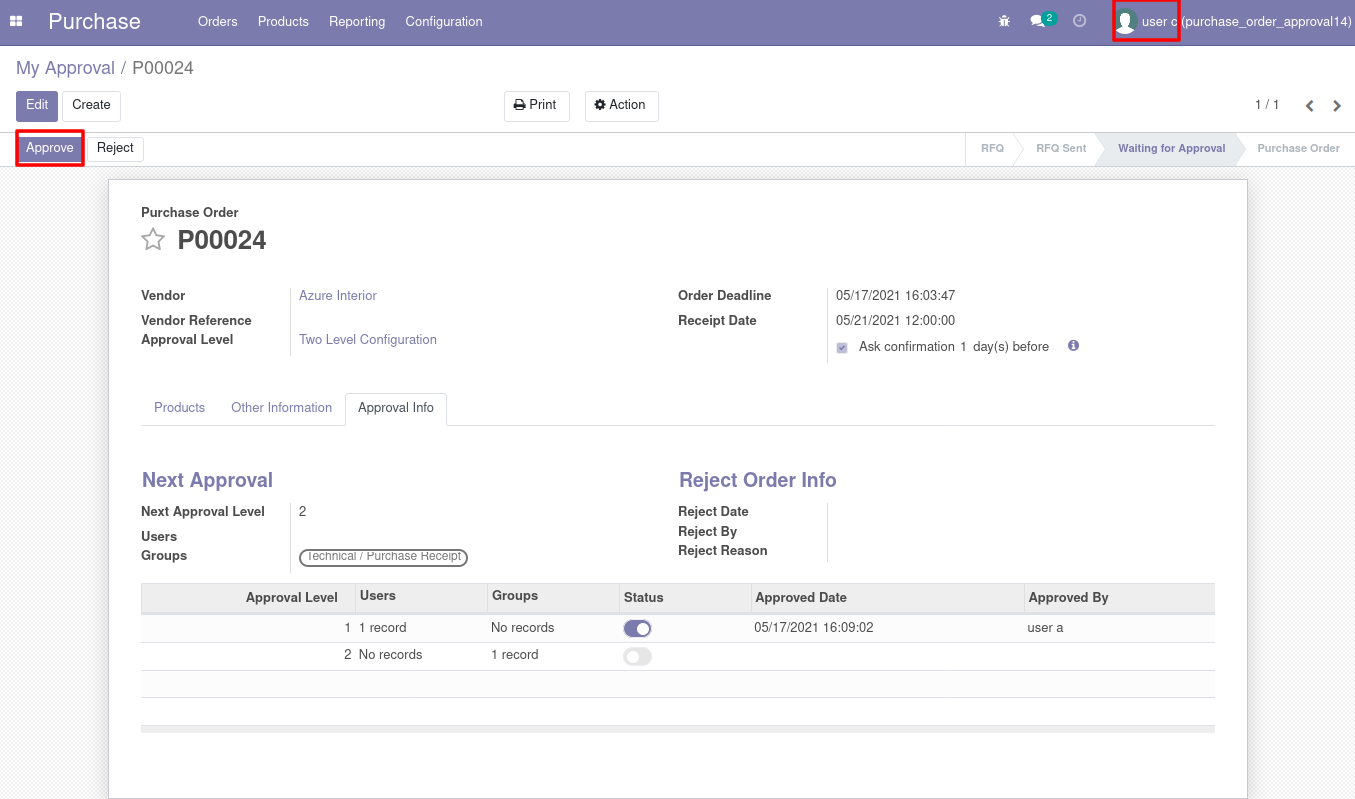Open the Azure Interior vendor link
This screenshot has width=1355, height=799.
(338, 296)
